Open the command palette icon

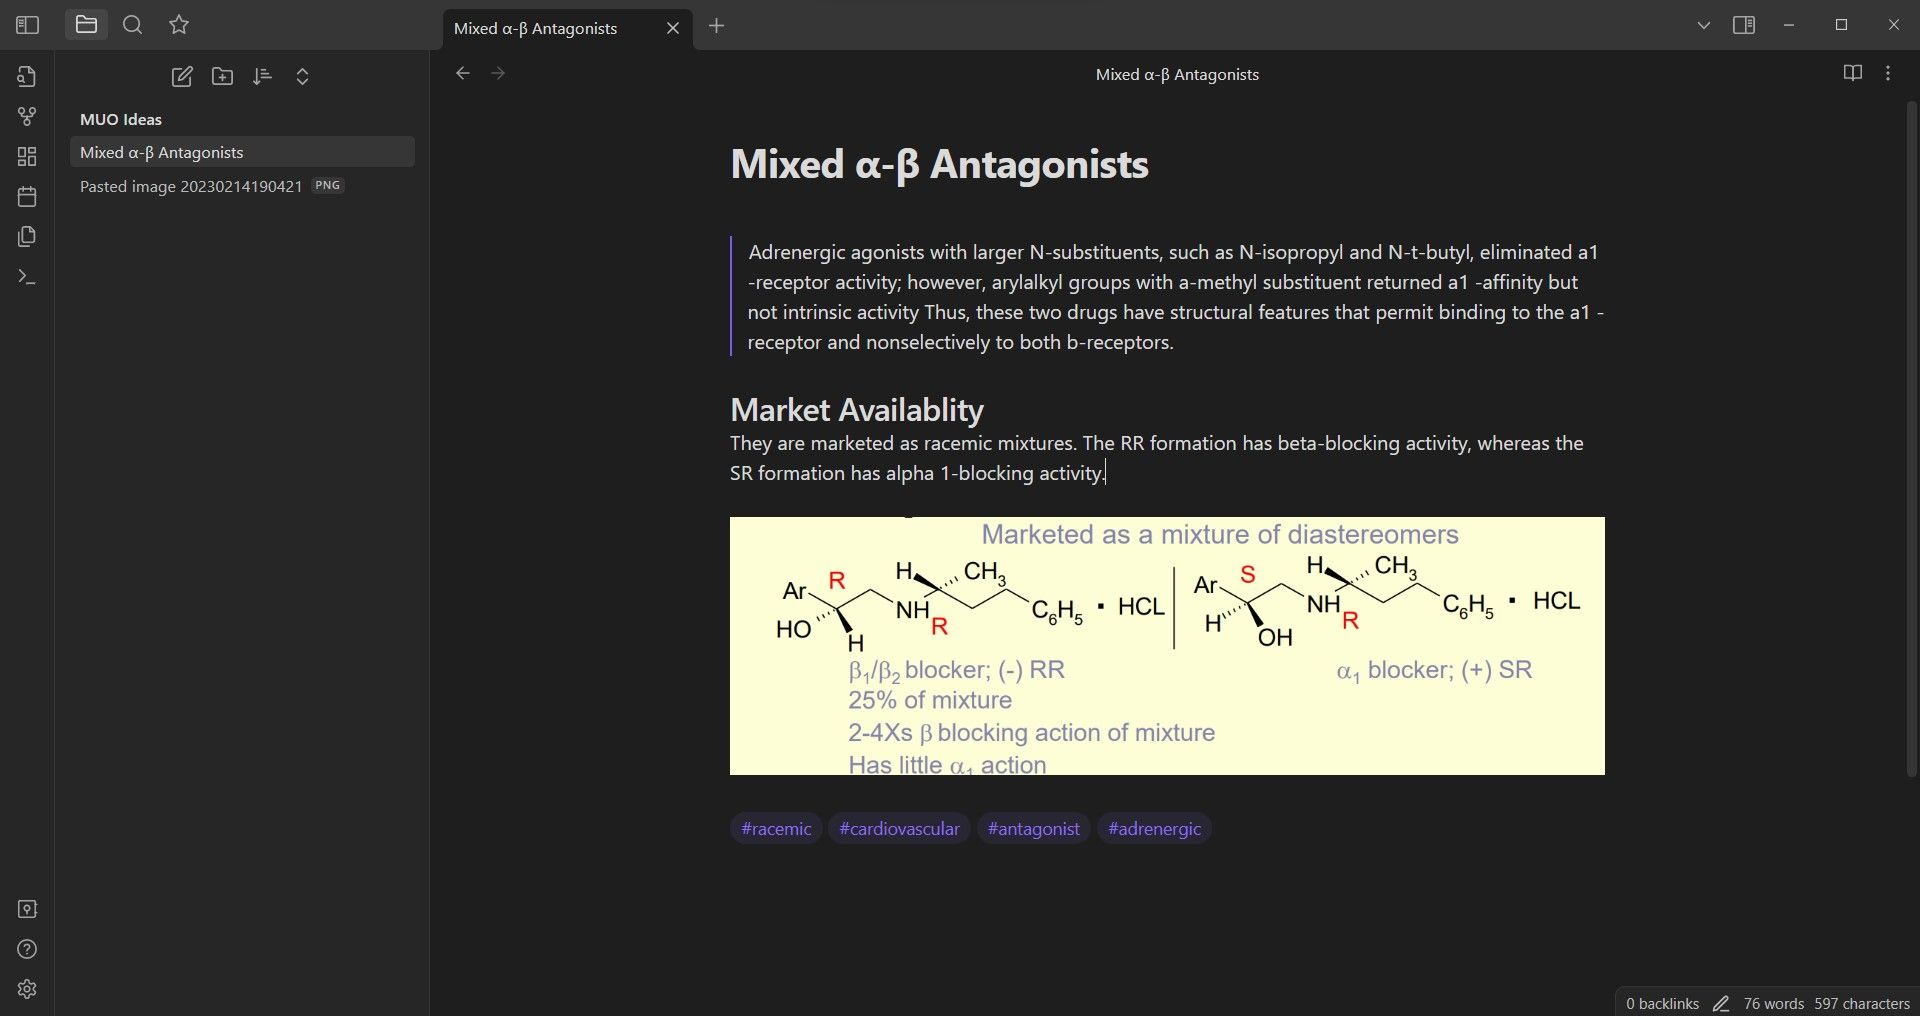coord(27,277)
